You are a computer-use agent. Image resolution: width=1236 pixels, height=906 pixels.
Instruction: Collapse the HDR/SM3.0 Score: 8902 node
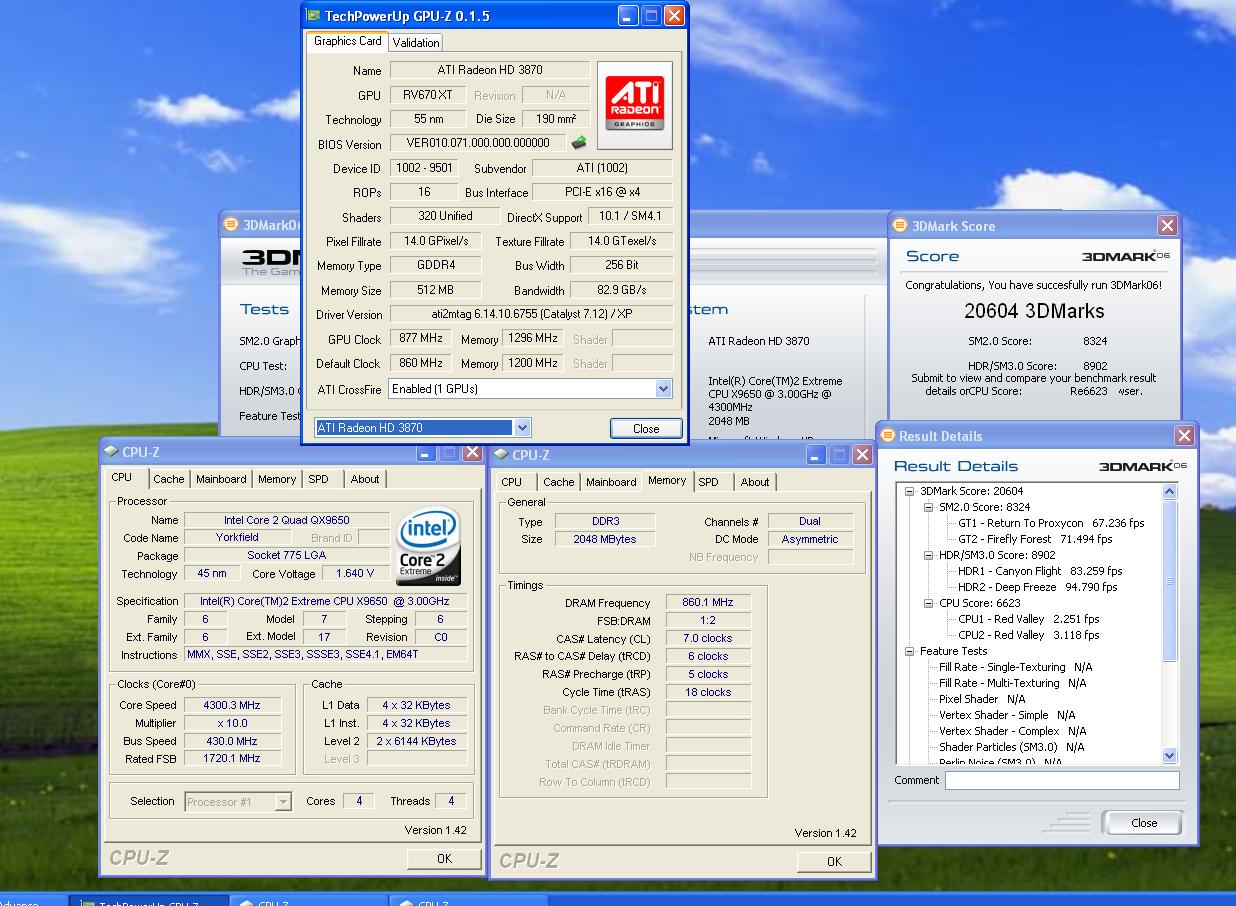(929, 555)
